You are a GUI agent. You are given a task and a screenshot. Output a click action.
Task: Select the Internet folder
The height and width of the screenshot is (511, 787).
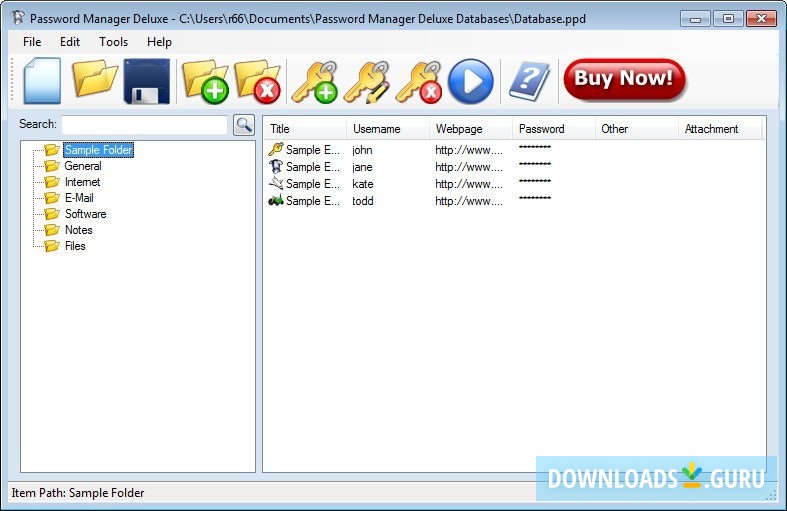[82, 182]
